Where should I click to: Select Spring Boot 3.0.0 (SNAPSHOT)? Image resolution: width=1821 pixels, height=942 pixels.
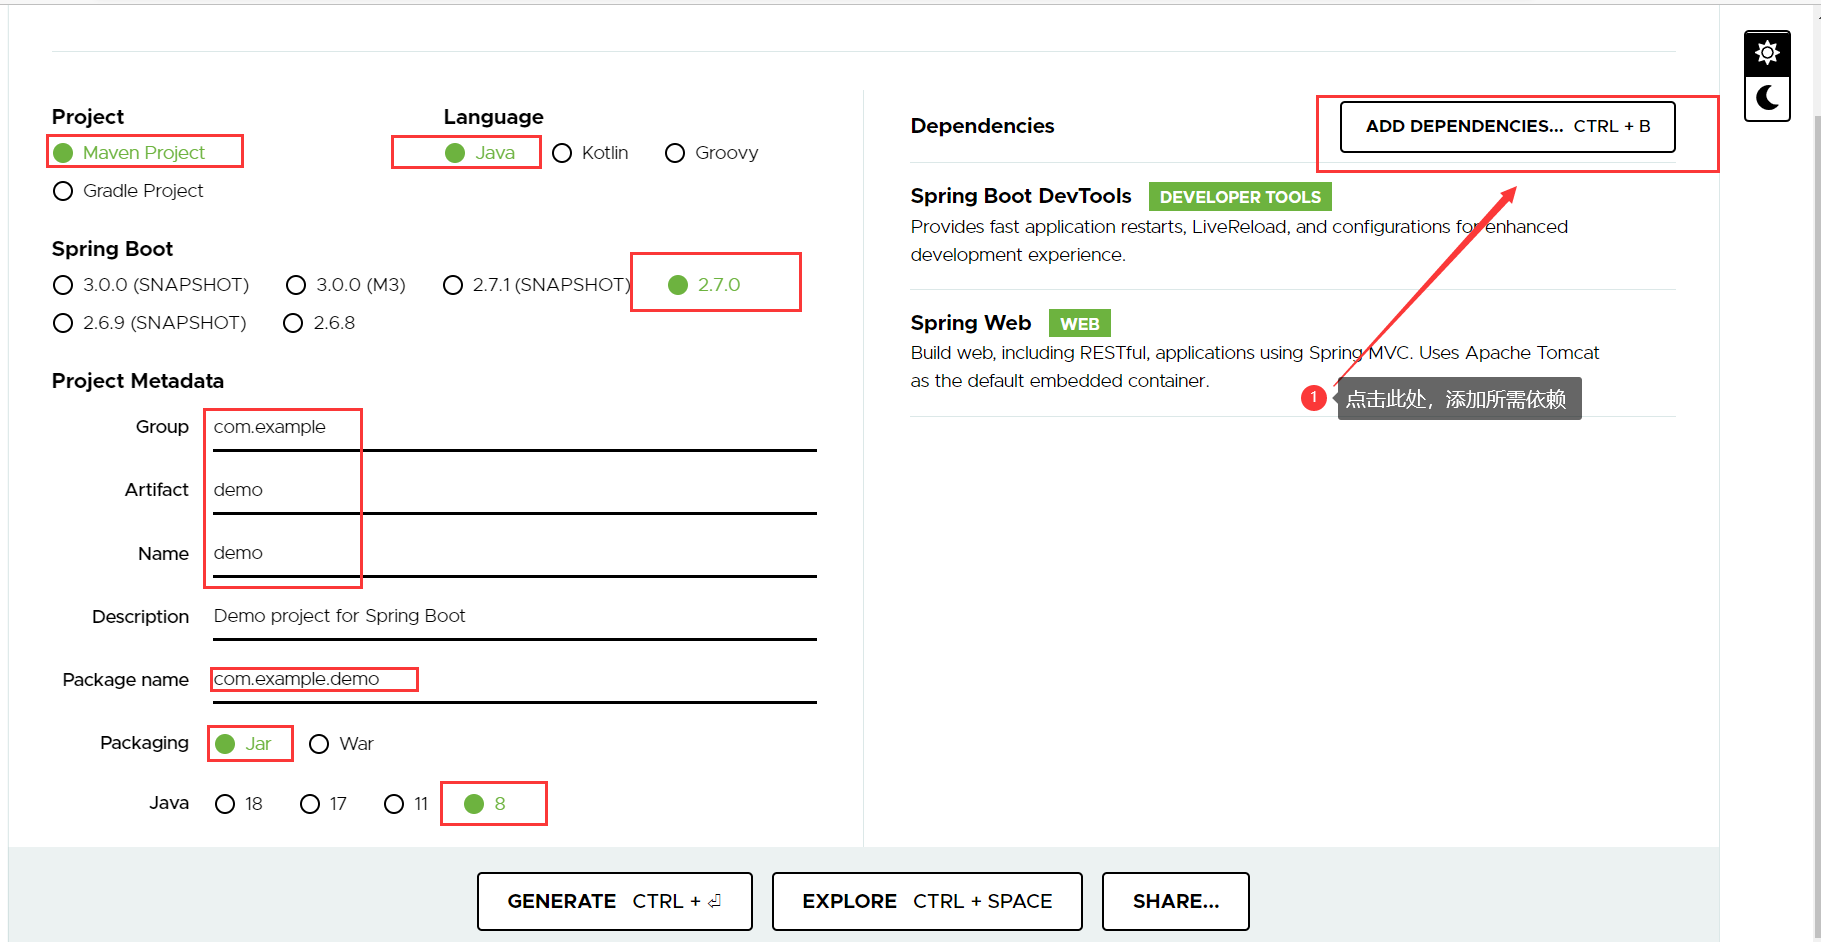pyautogui.click(x=151, y=285)
